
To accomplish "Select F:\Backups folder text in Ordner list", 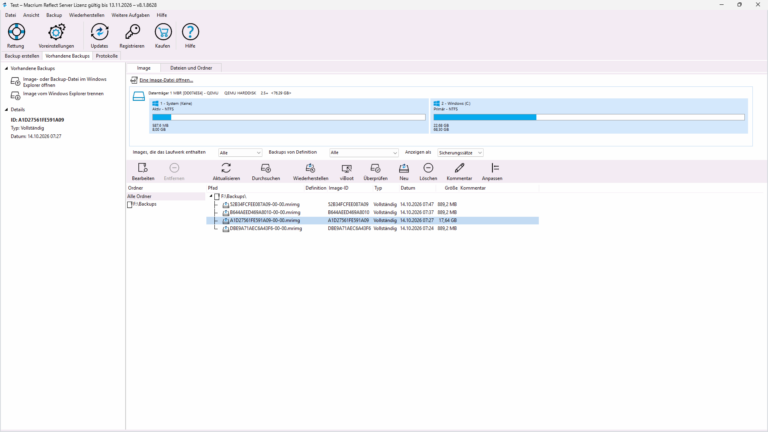I will coord(144,204).
